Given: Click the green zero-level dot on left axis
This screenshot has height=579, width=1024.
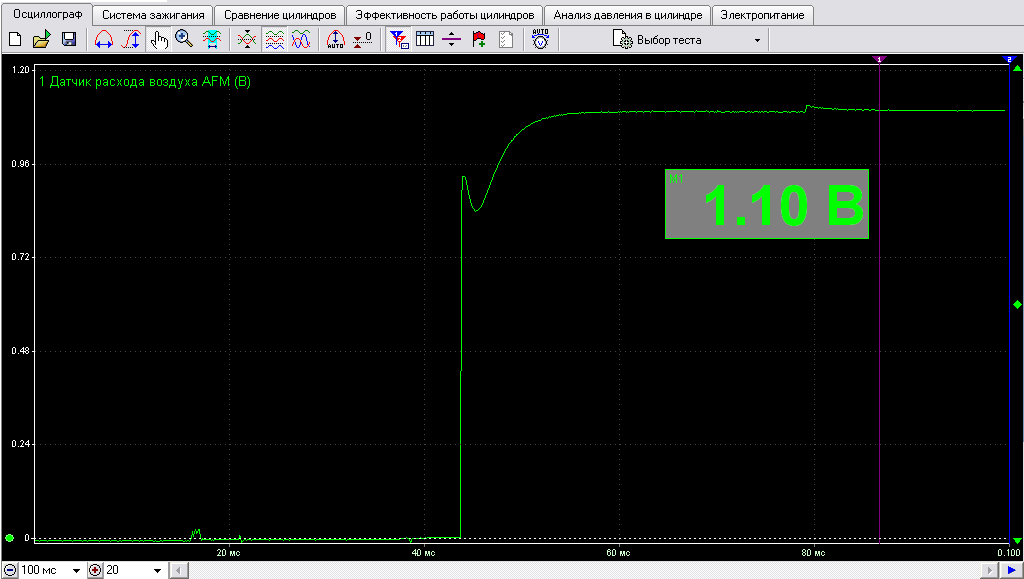Looking at the screenshot, I should 10,538.
